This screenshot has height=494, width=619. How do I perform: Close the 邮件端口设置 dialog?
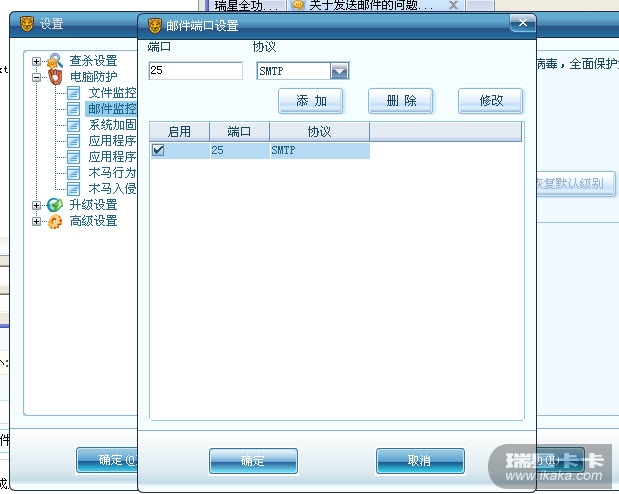tap(523, 23)
